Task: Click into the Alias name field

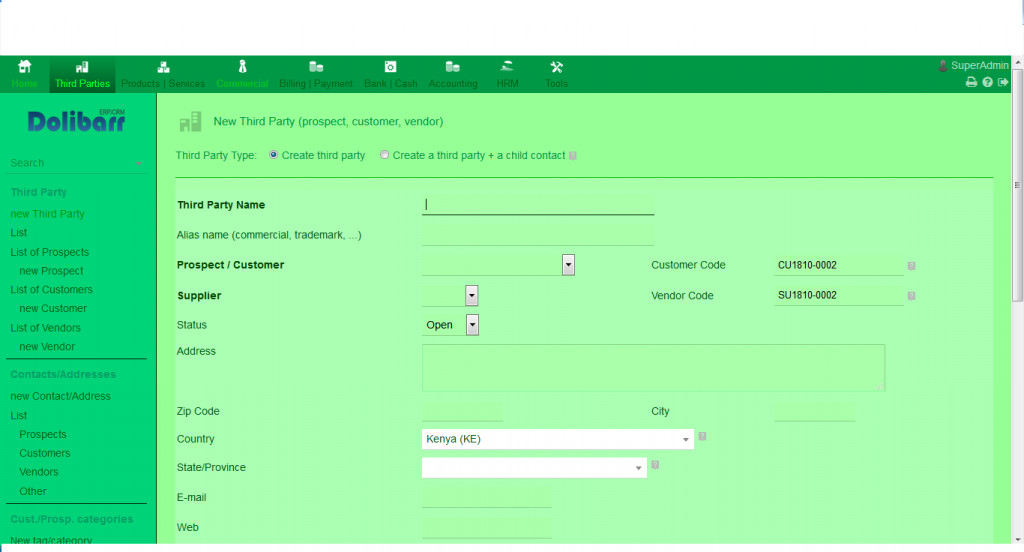Action: tap(537, 235)
